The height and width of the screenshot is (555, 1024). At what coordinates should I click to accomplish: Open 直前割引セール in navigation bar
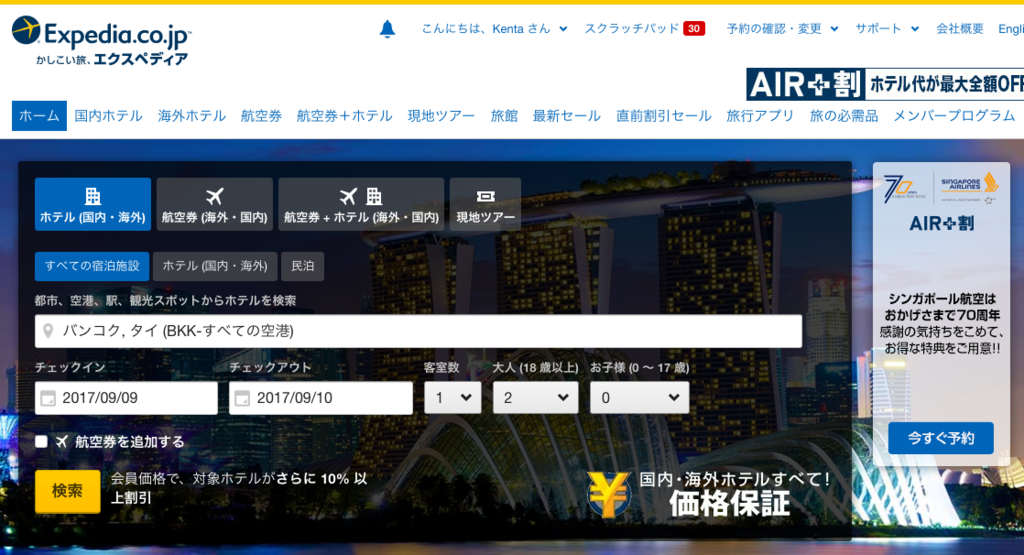664,116
